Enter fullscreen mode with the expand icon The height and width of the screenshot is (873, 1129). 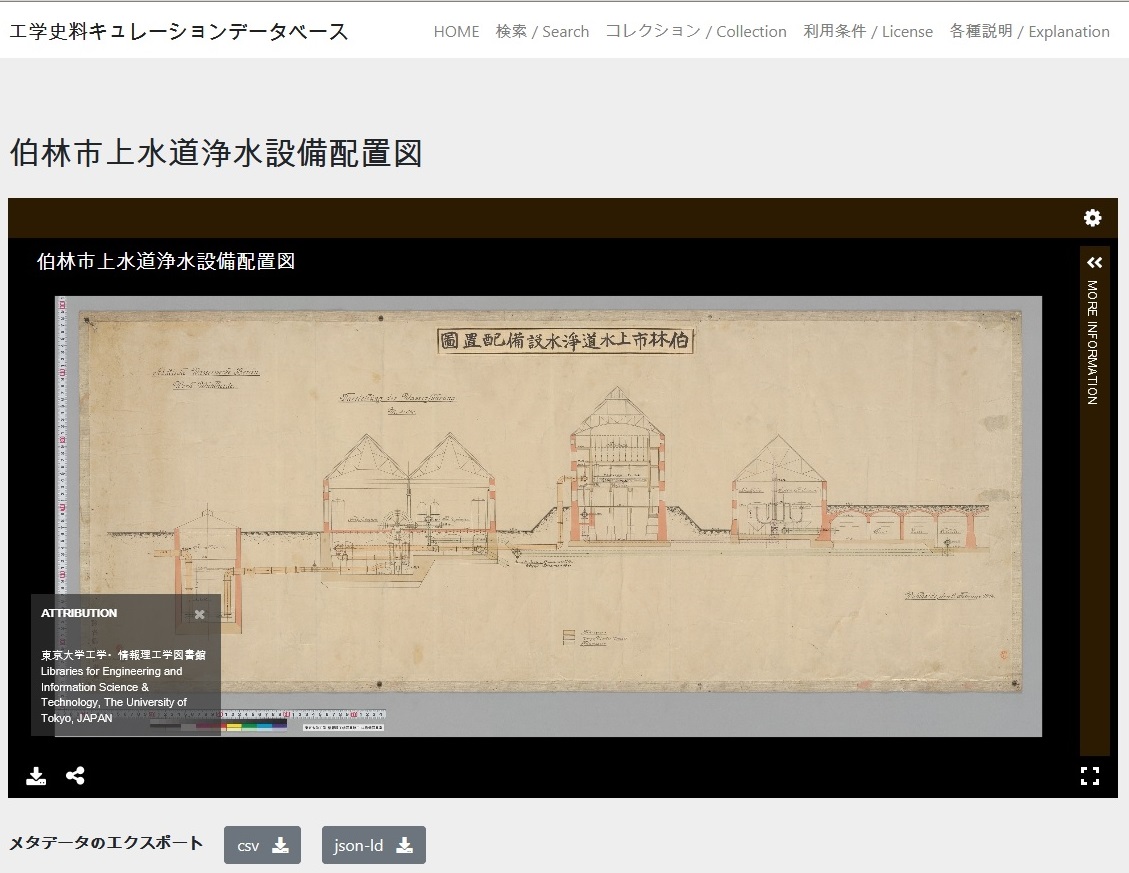(1090, 776)
